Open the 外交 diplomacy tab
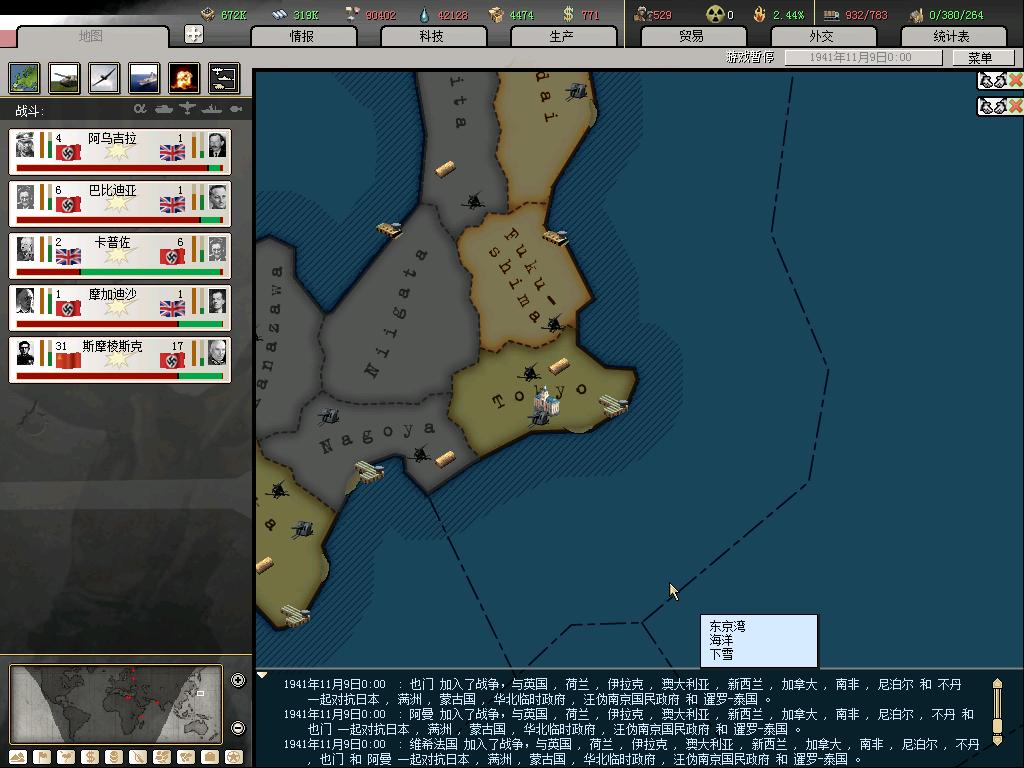This screenshot has height=768, width=1024. [821, 36]
